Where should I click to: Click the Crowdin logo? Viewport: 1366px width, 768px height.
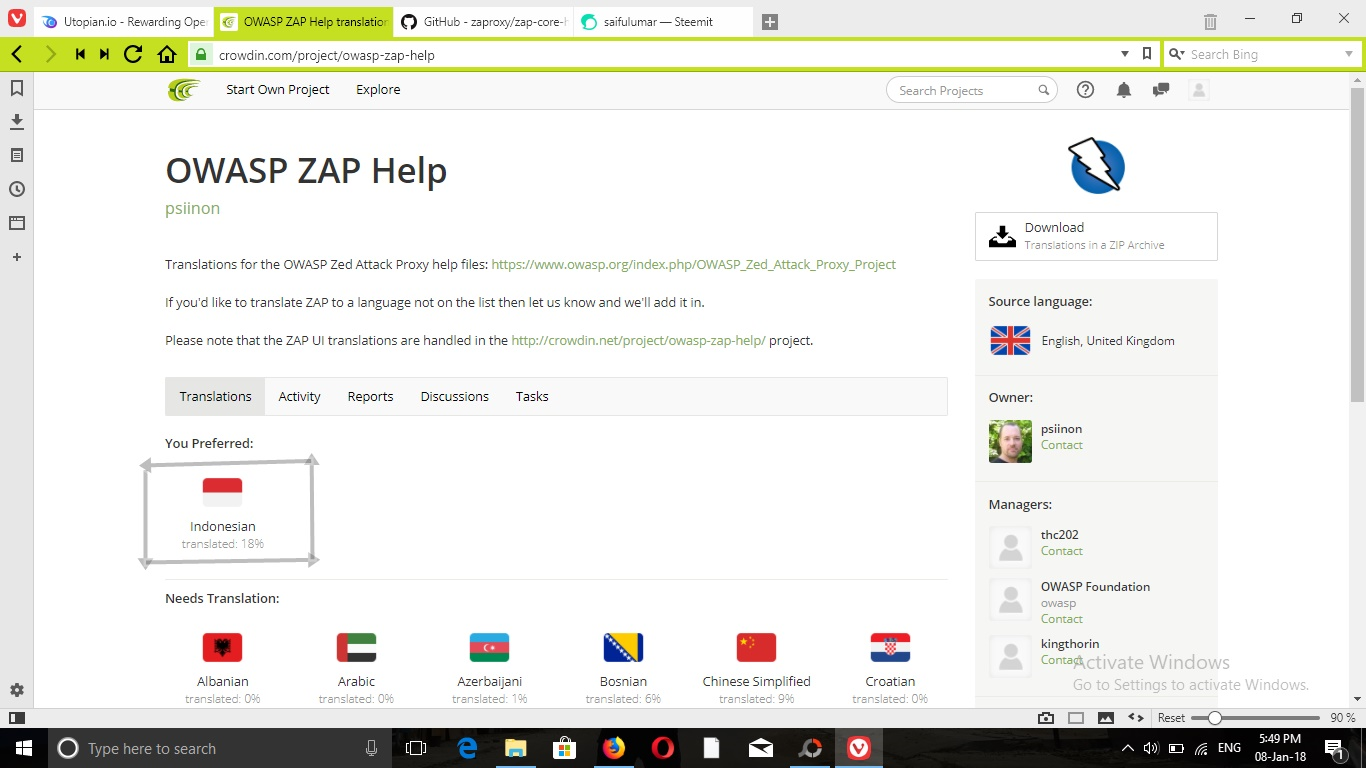click(x=184, y=90)
